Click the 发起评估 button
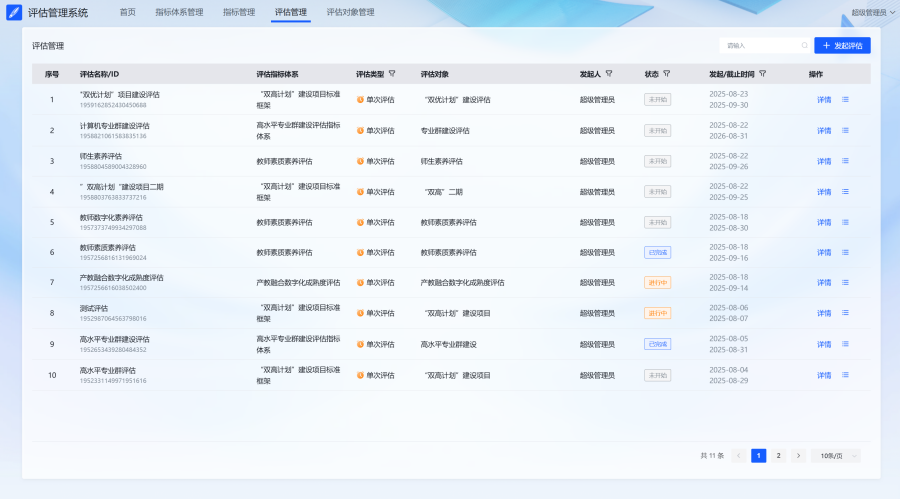Screen dimensions: 900x499 point(842,45)
